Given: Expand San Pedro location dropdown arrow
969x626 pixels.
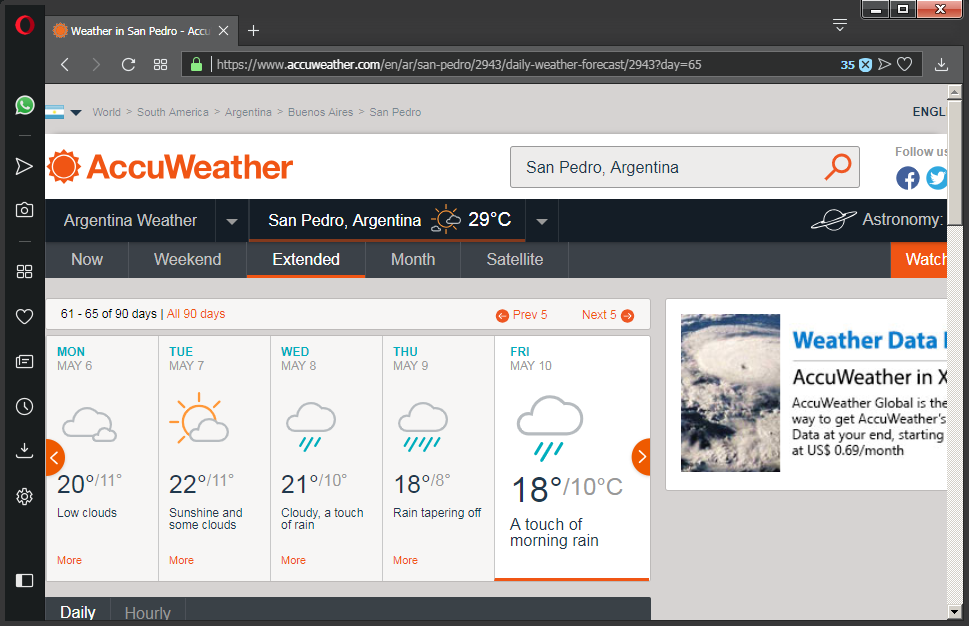Looking at the screenshot, I should pos(541,221).
